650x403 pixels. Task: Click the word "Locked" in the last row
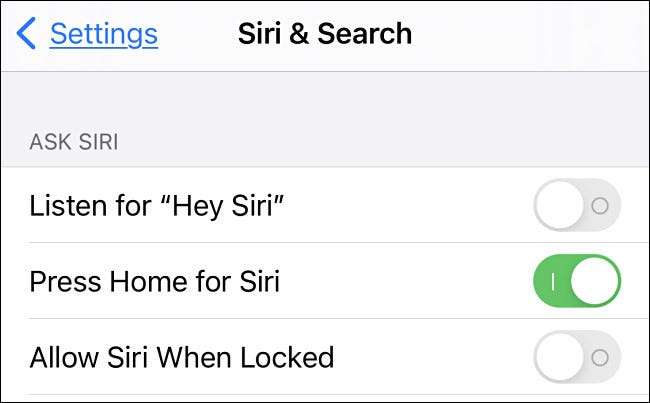pos(287,357)
